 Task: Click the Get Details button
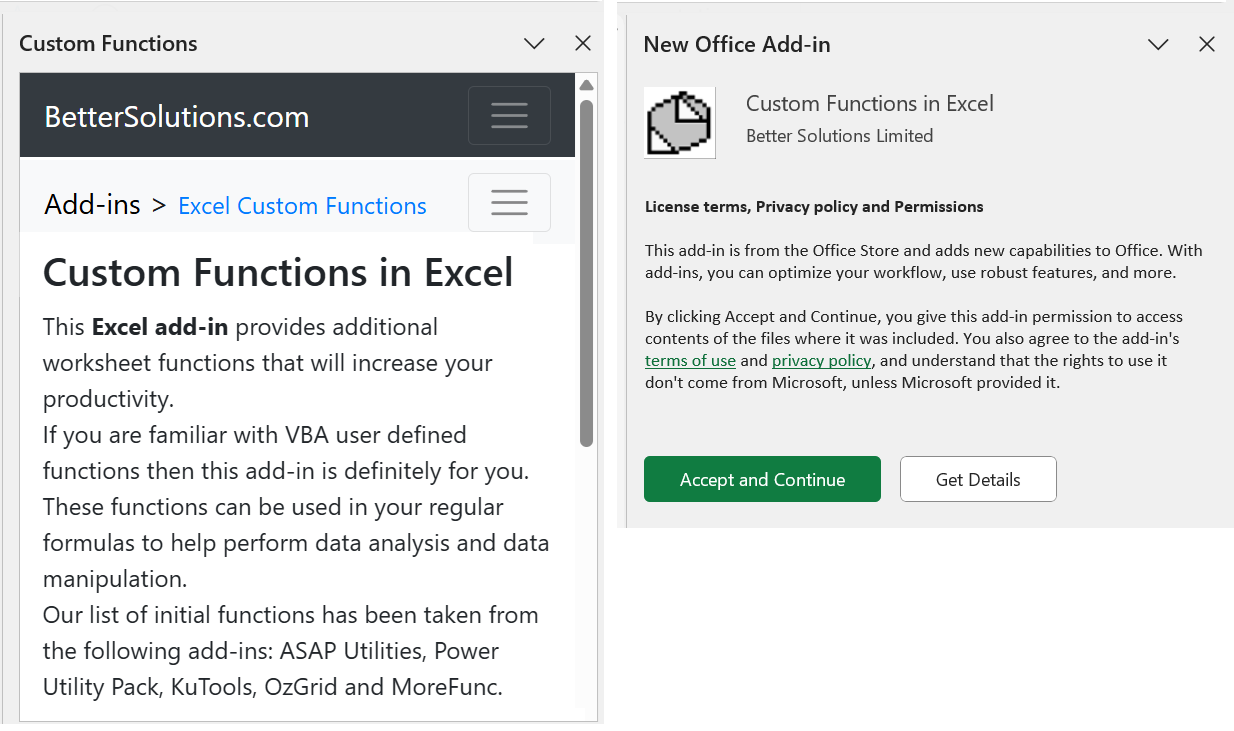(978, 479)
